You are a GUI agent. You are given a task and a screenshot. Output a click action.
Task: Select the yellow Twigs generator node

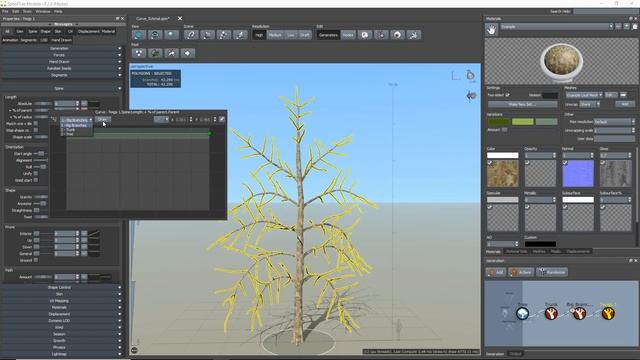tap(608, 313)
